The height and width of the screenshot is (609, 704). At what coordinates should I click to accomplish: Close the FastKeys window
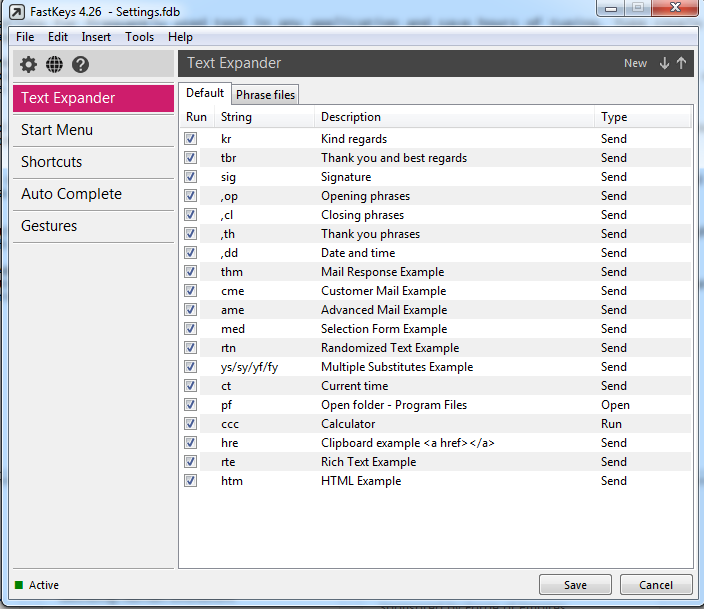coord(675,7)
